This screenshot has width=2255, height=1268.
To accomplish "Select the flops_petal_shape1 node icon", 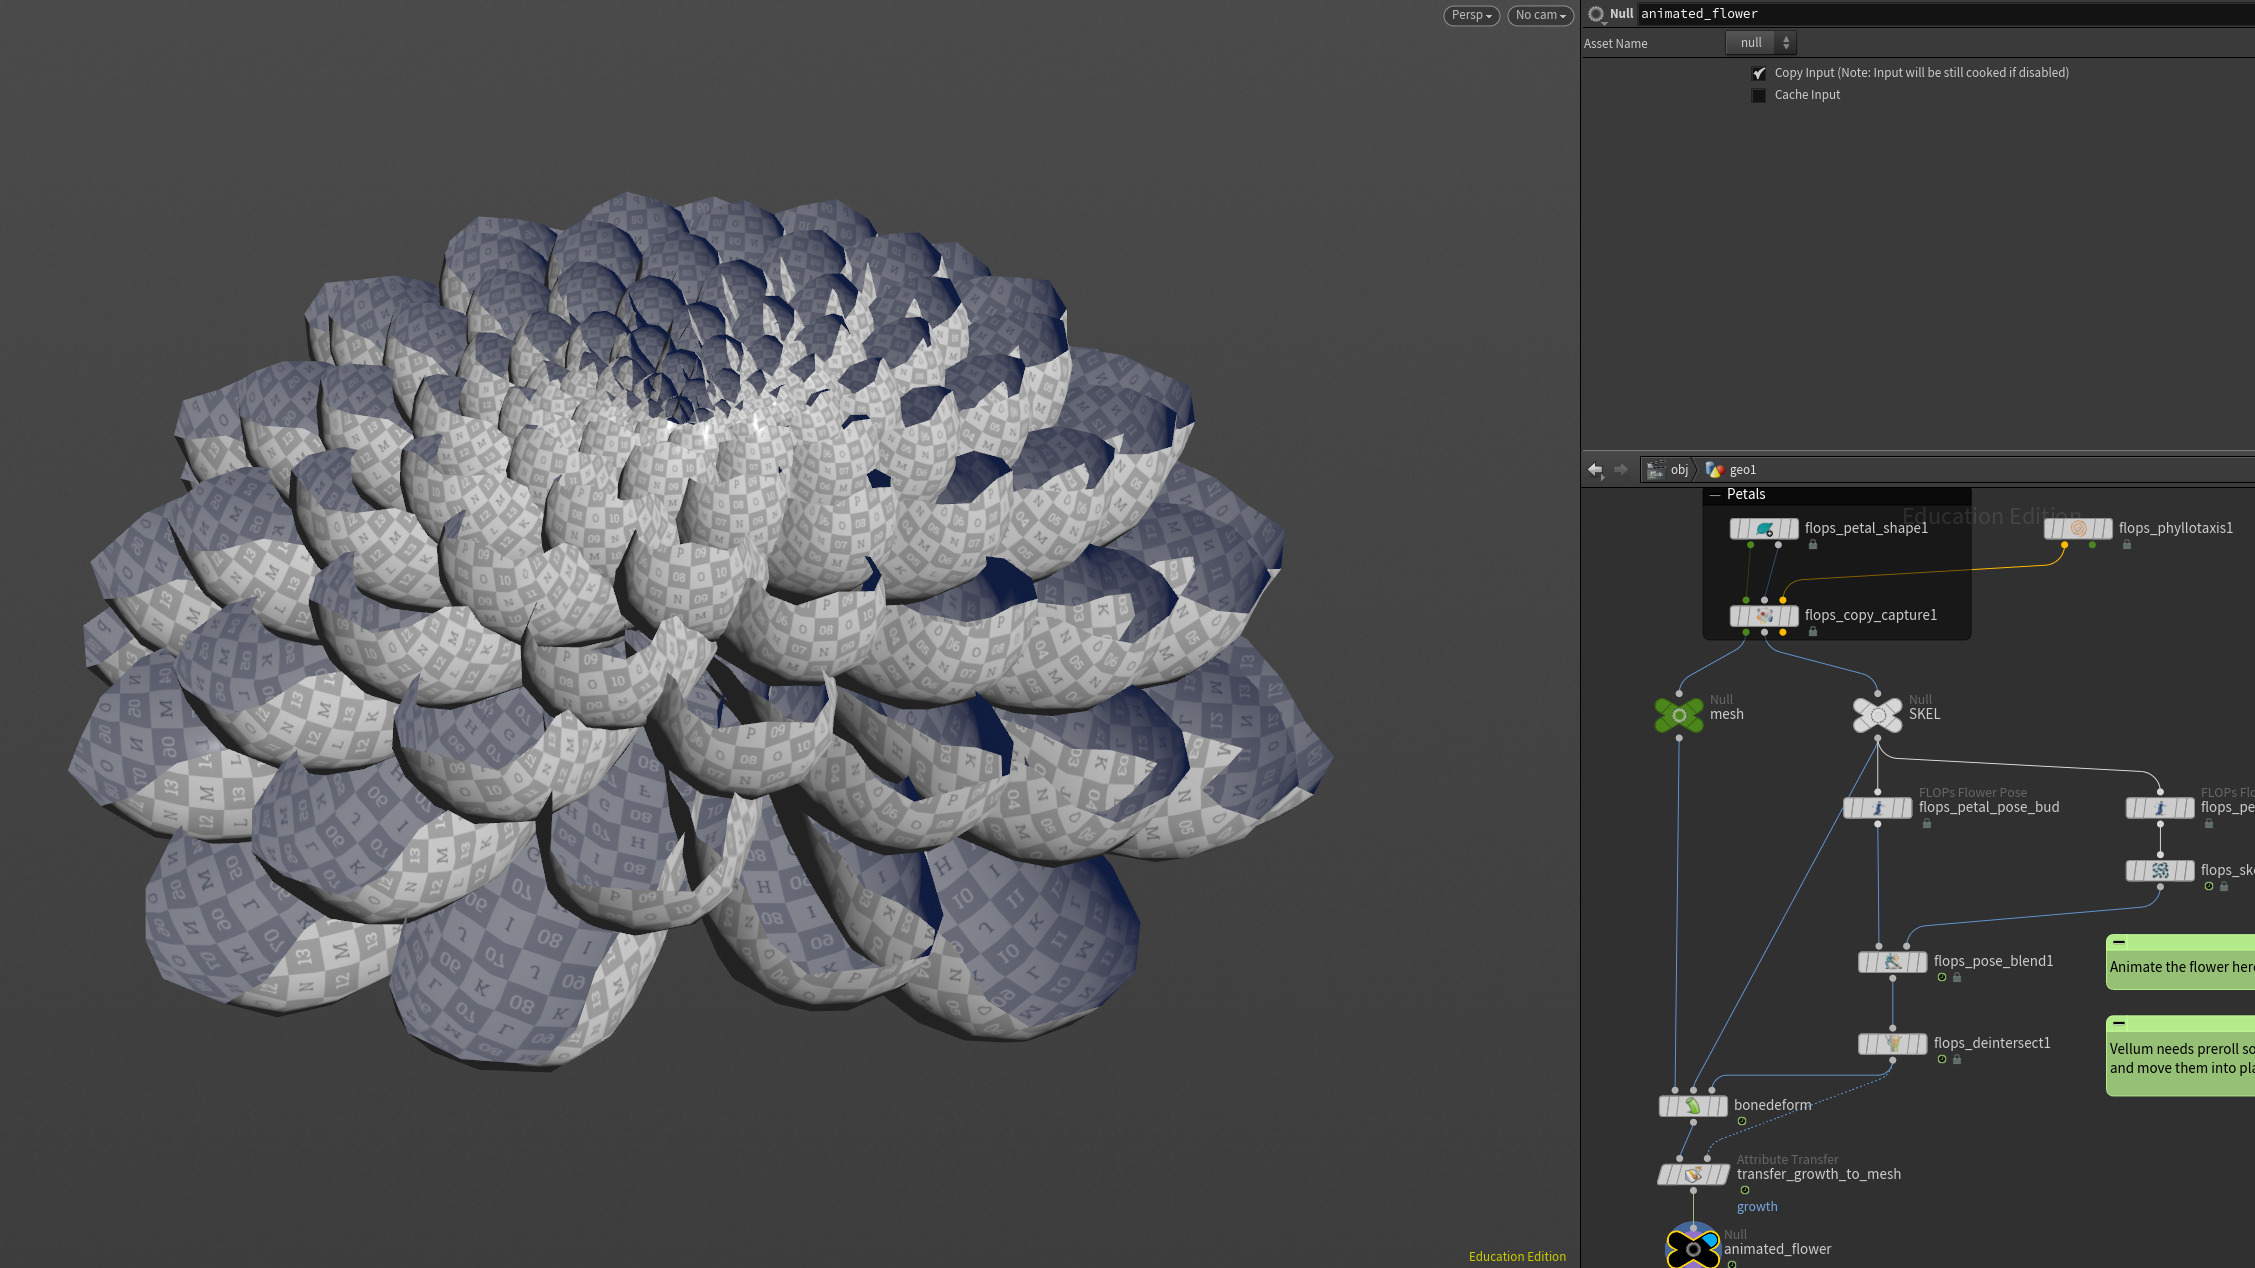I will (1764, 529).
